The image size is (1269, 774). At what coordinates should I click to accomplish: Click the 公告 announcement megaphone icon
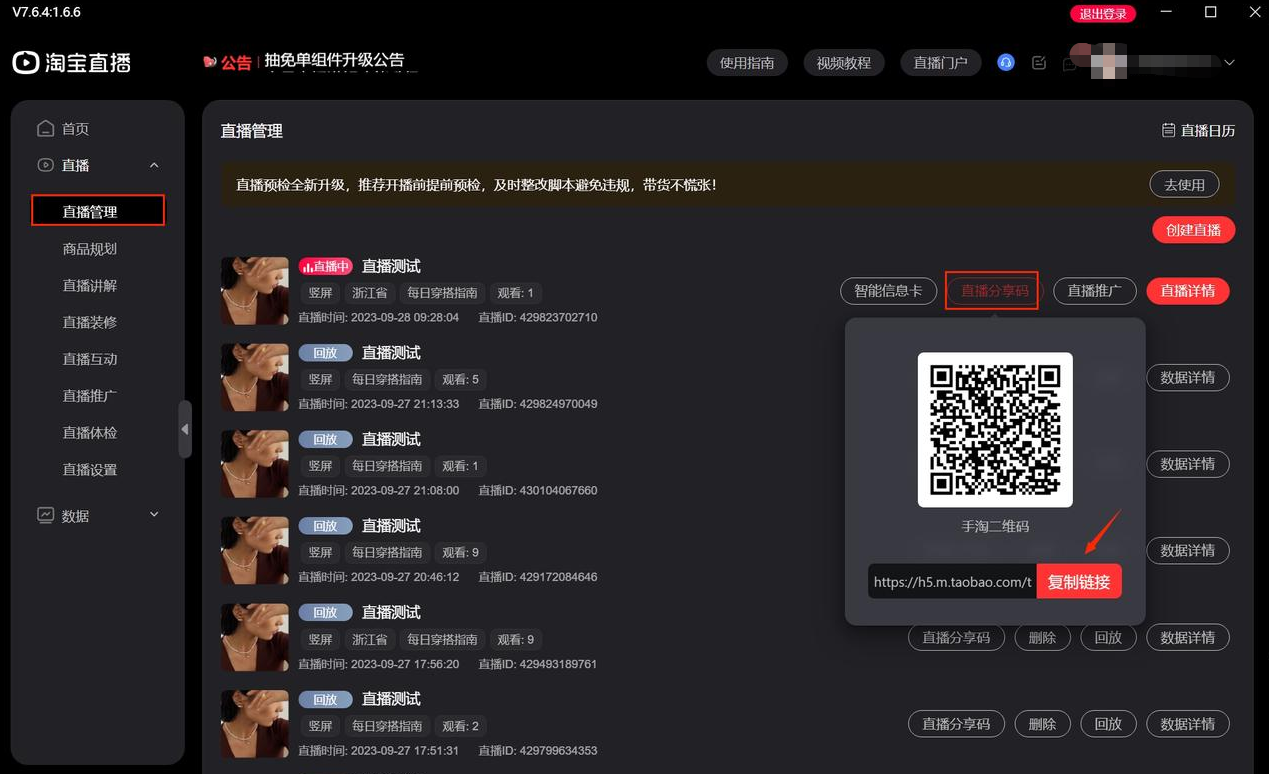coord(210,62)
